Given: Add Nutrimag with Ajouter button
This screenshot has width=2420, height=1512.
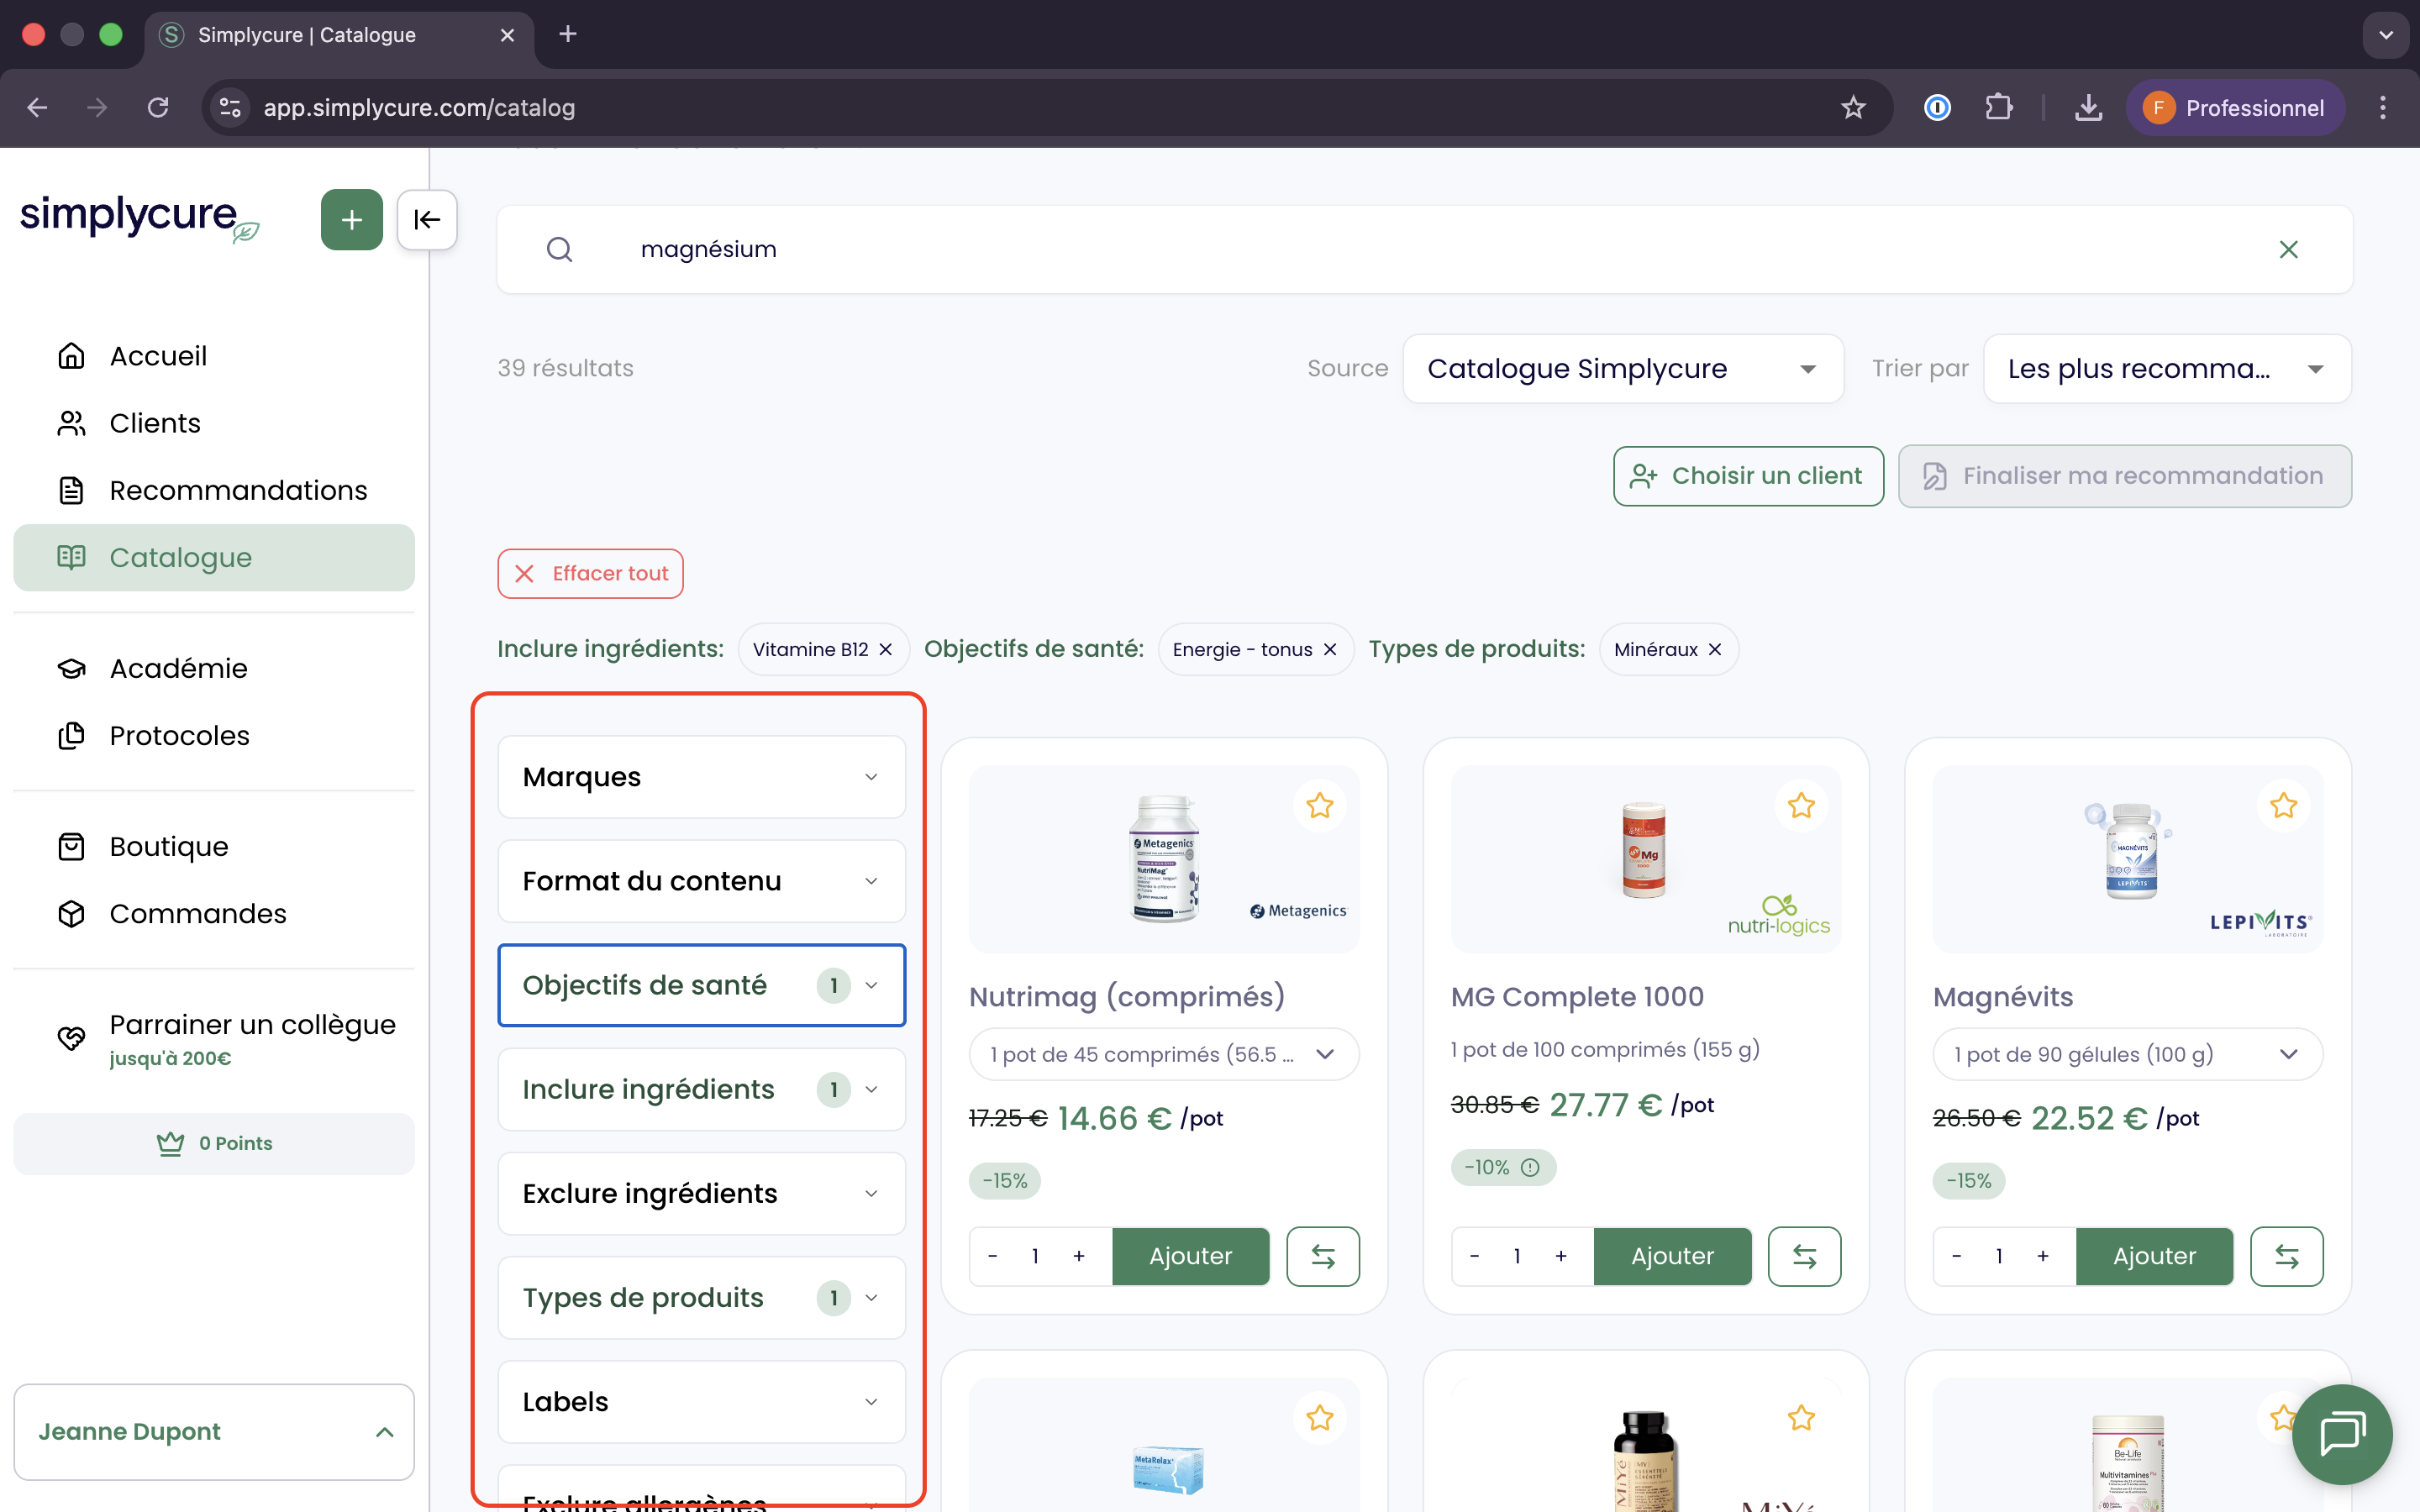Looking at the screenshot, I should pos(1190,1256).
